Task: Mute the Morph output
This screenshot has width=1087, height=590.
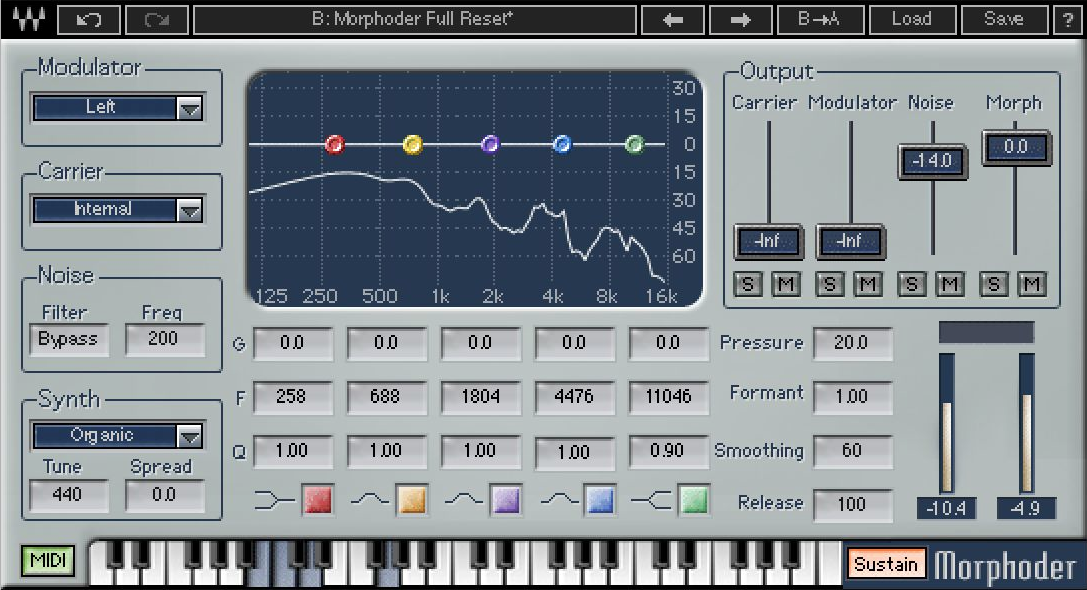Action: [1032, 284]
